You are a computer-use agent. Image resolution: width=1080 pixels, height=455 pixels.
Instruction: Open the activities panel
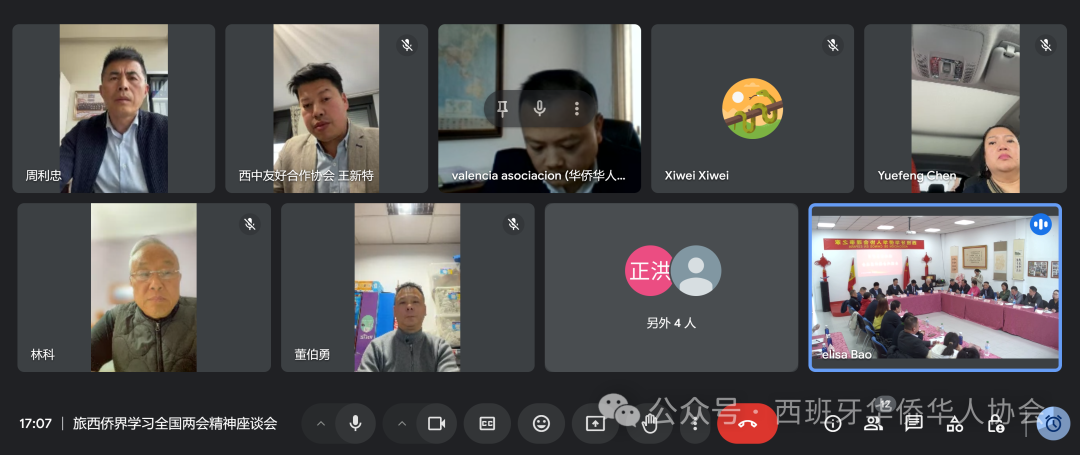pos(955,423)
